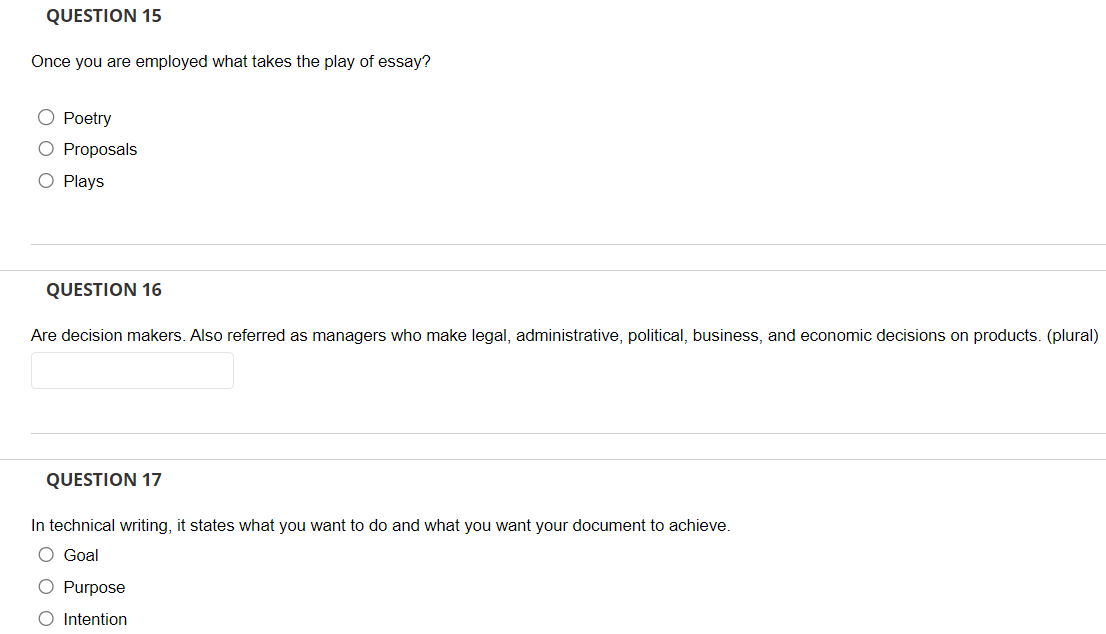Click the Goal answer label text

[x=80, y=556]
